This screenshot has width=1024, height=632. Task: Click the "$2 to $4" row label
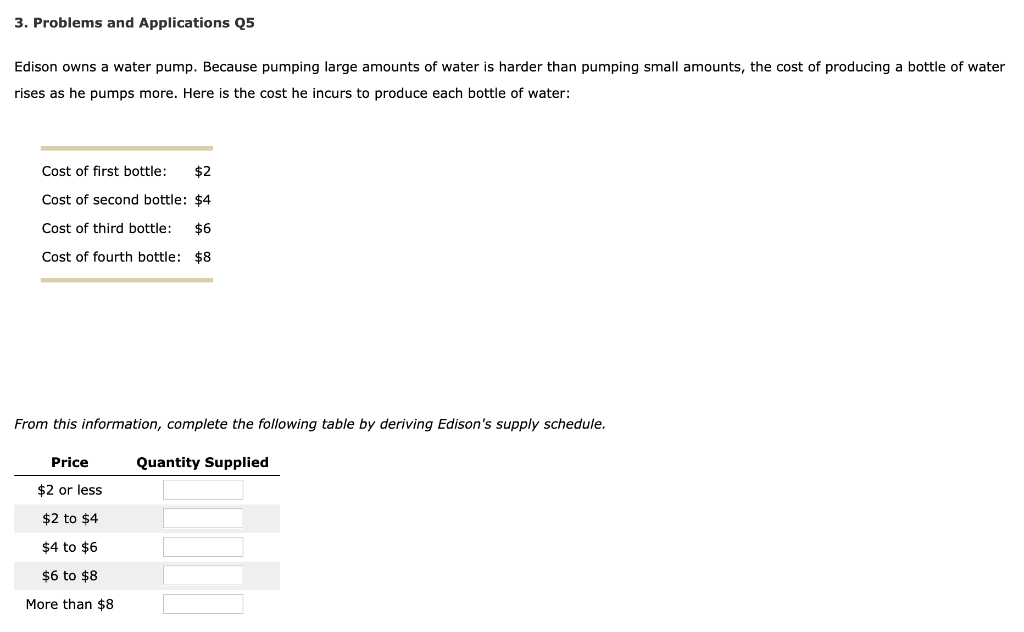pyautogui.click(x=69, y=518)
